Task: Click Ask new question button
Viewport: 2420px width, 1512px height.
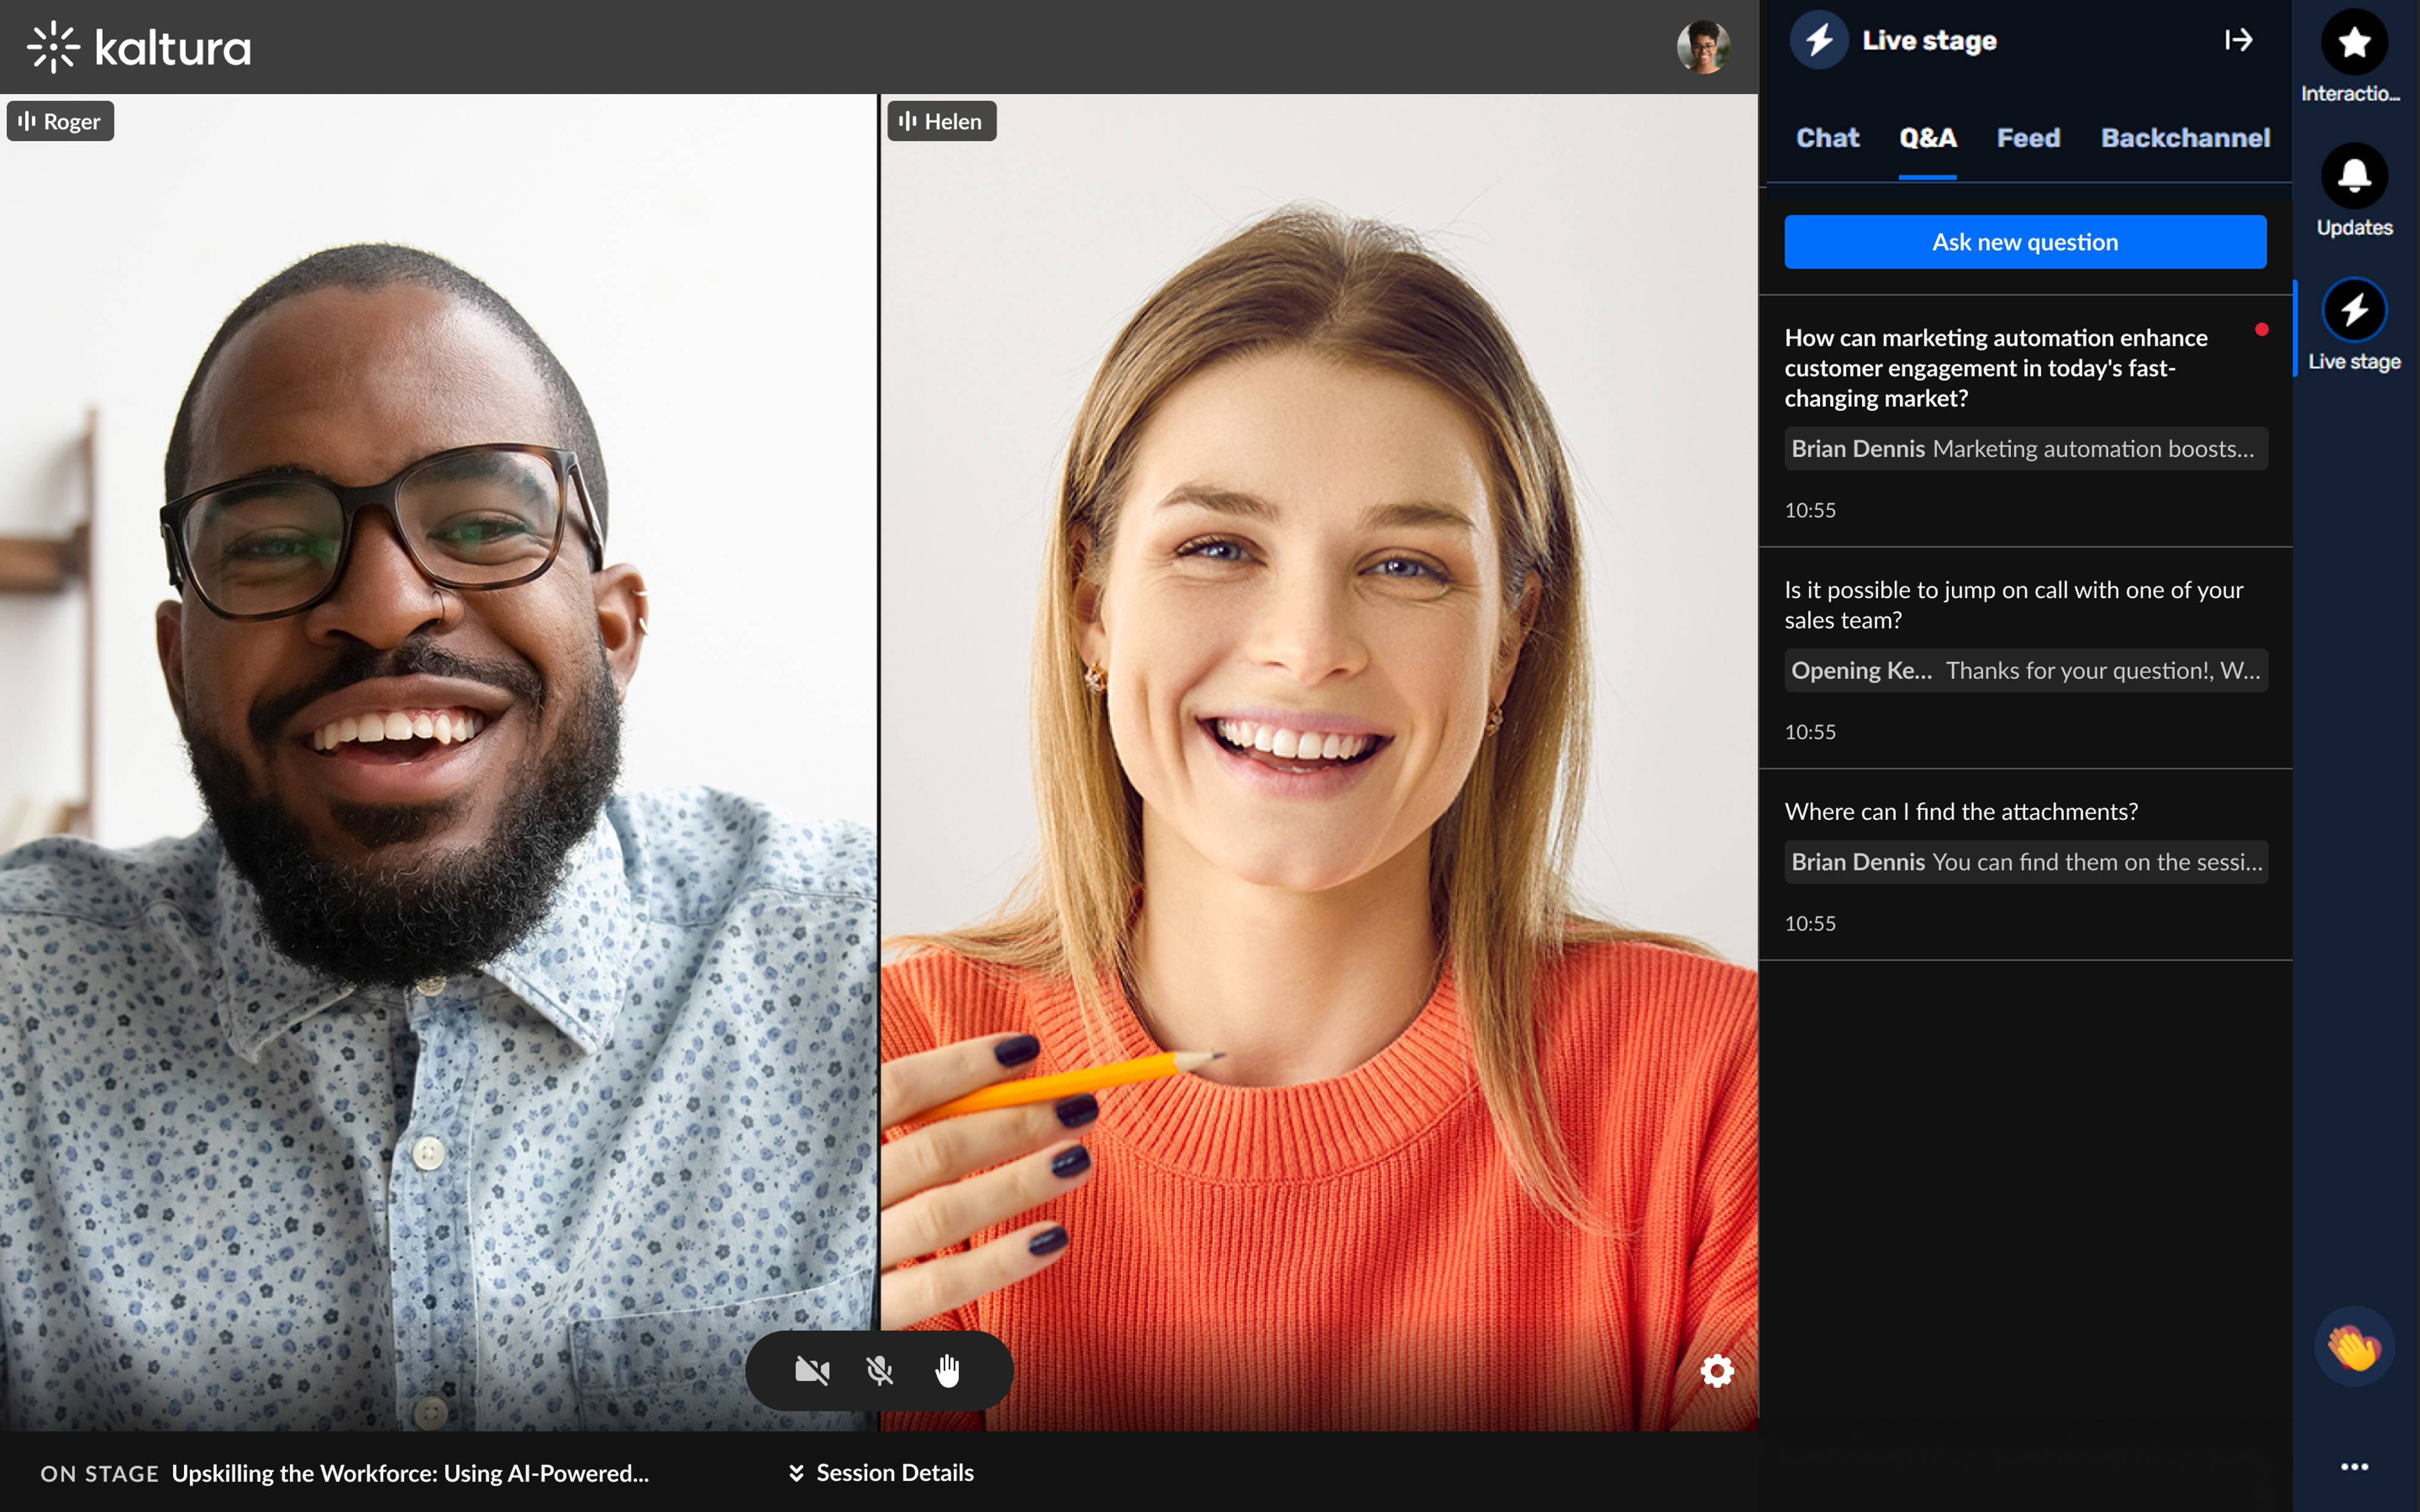Action: [x=2025, y=242]
